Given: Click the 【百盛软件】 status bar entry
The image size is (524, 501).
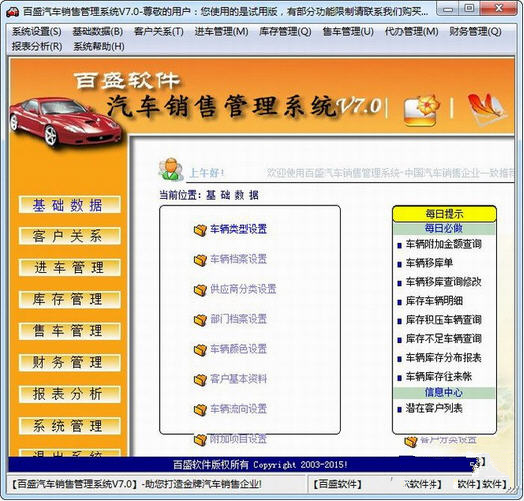Looking at the screenshot, I should (338, 484).
